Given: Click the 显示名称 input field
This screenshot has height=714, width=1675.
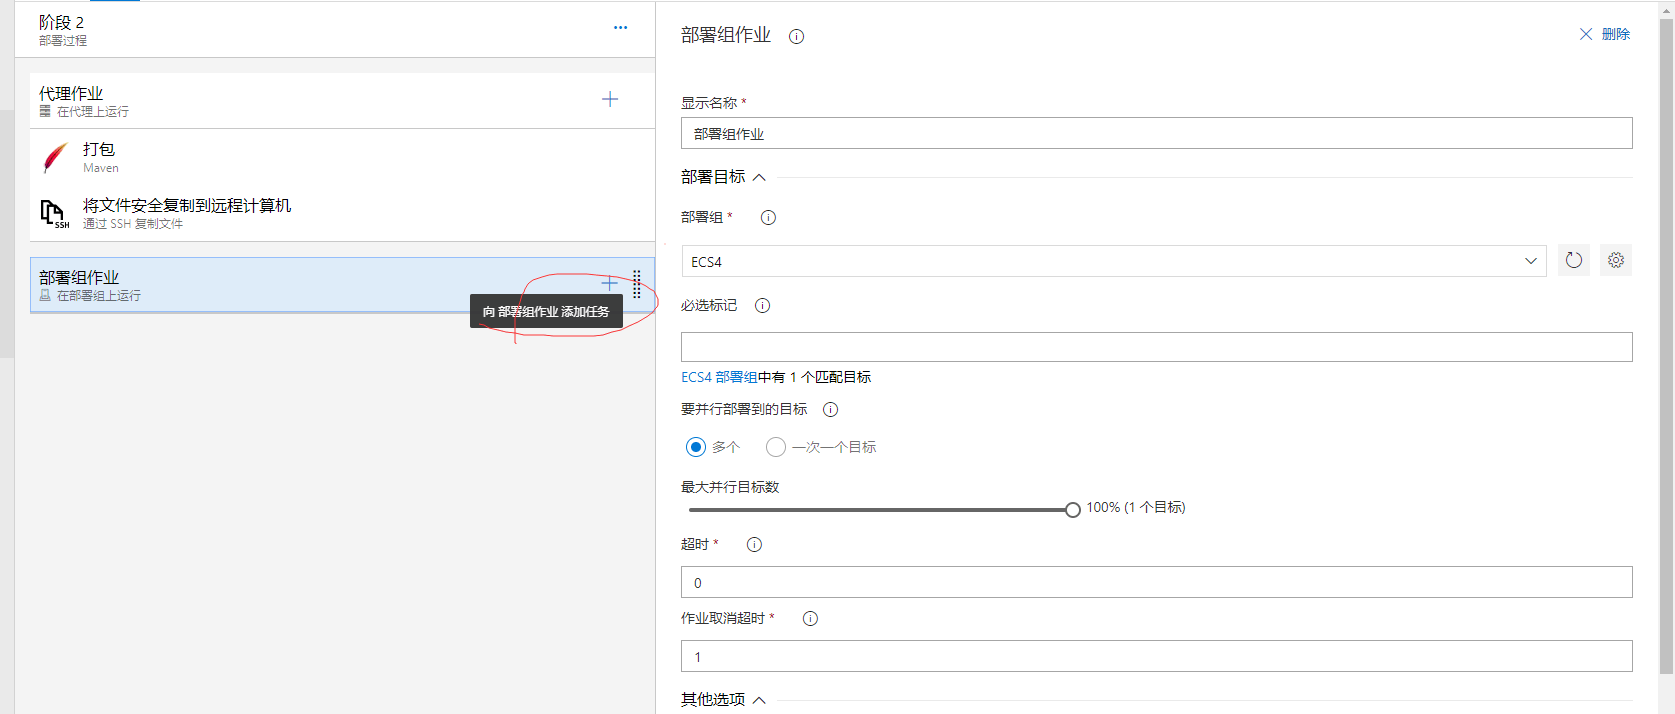Looking at the screenshot, I should click(x=1156, y=134).
